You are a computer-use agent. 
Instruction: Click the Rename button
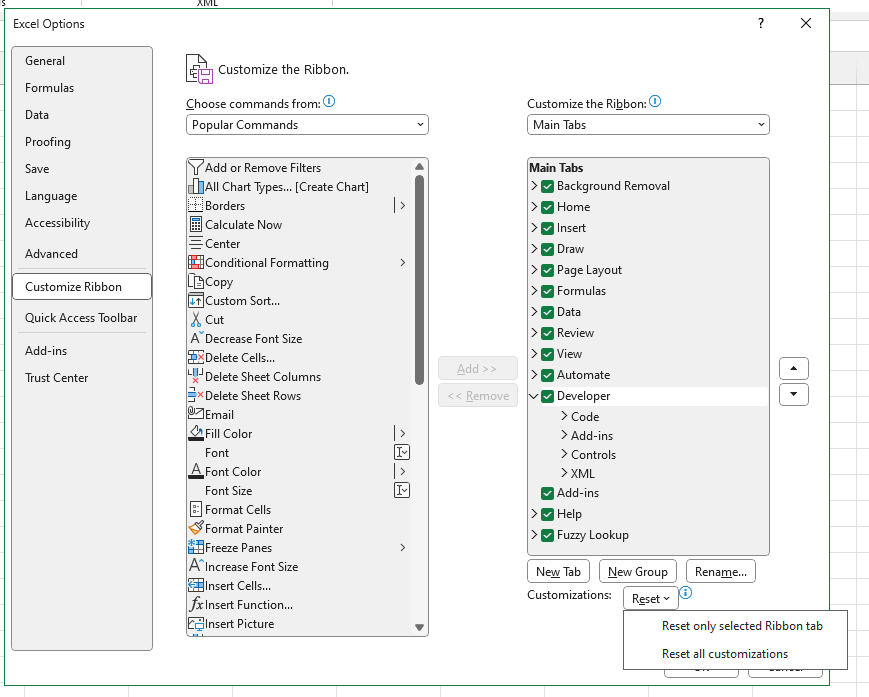click(x=720, y=572)
